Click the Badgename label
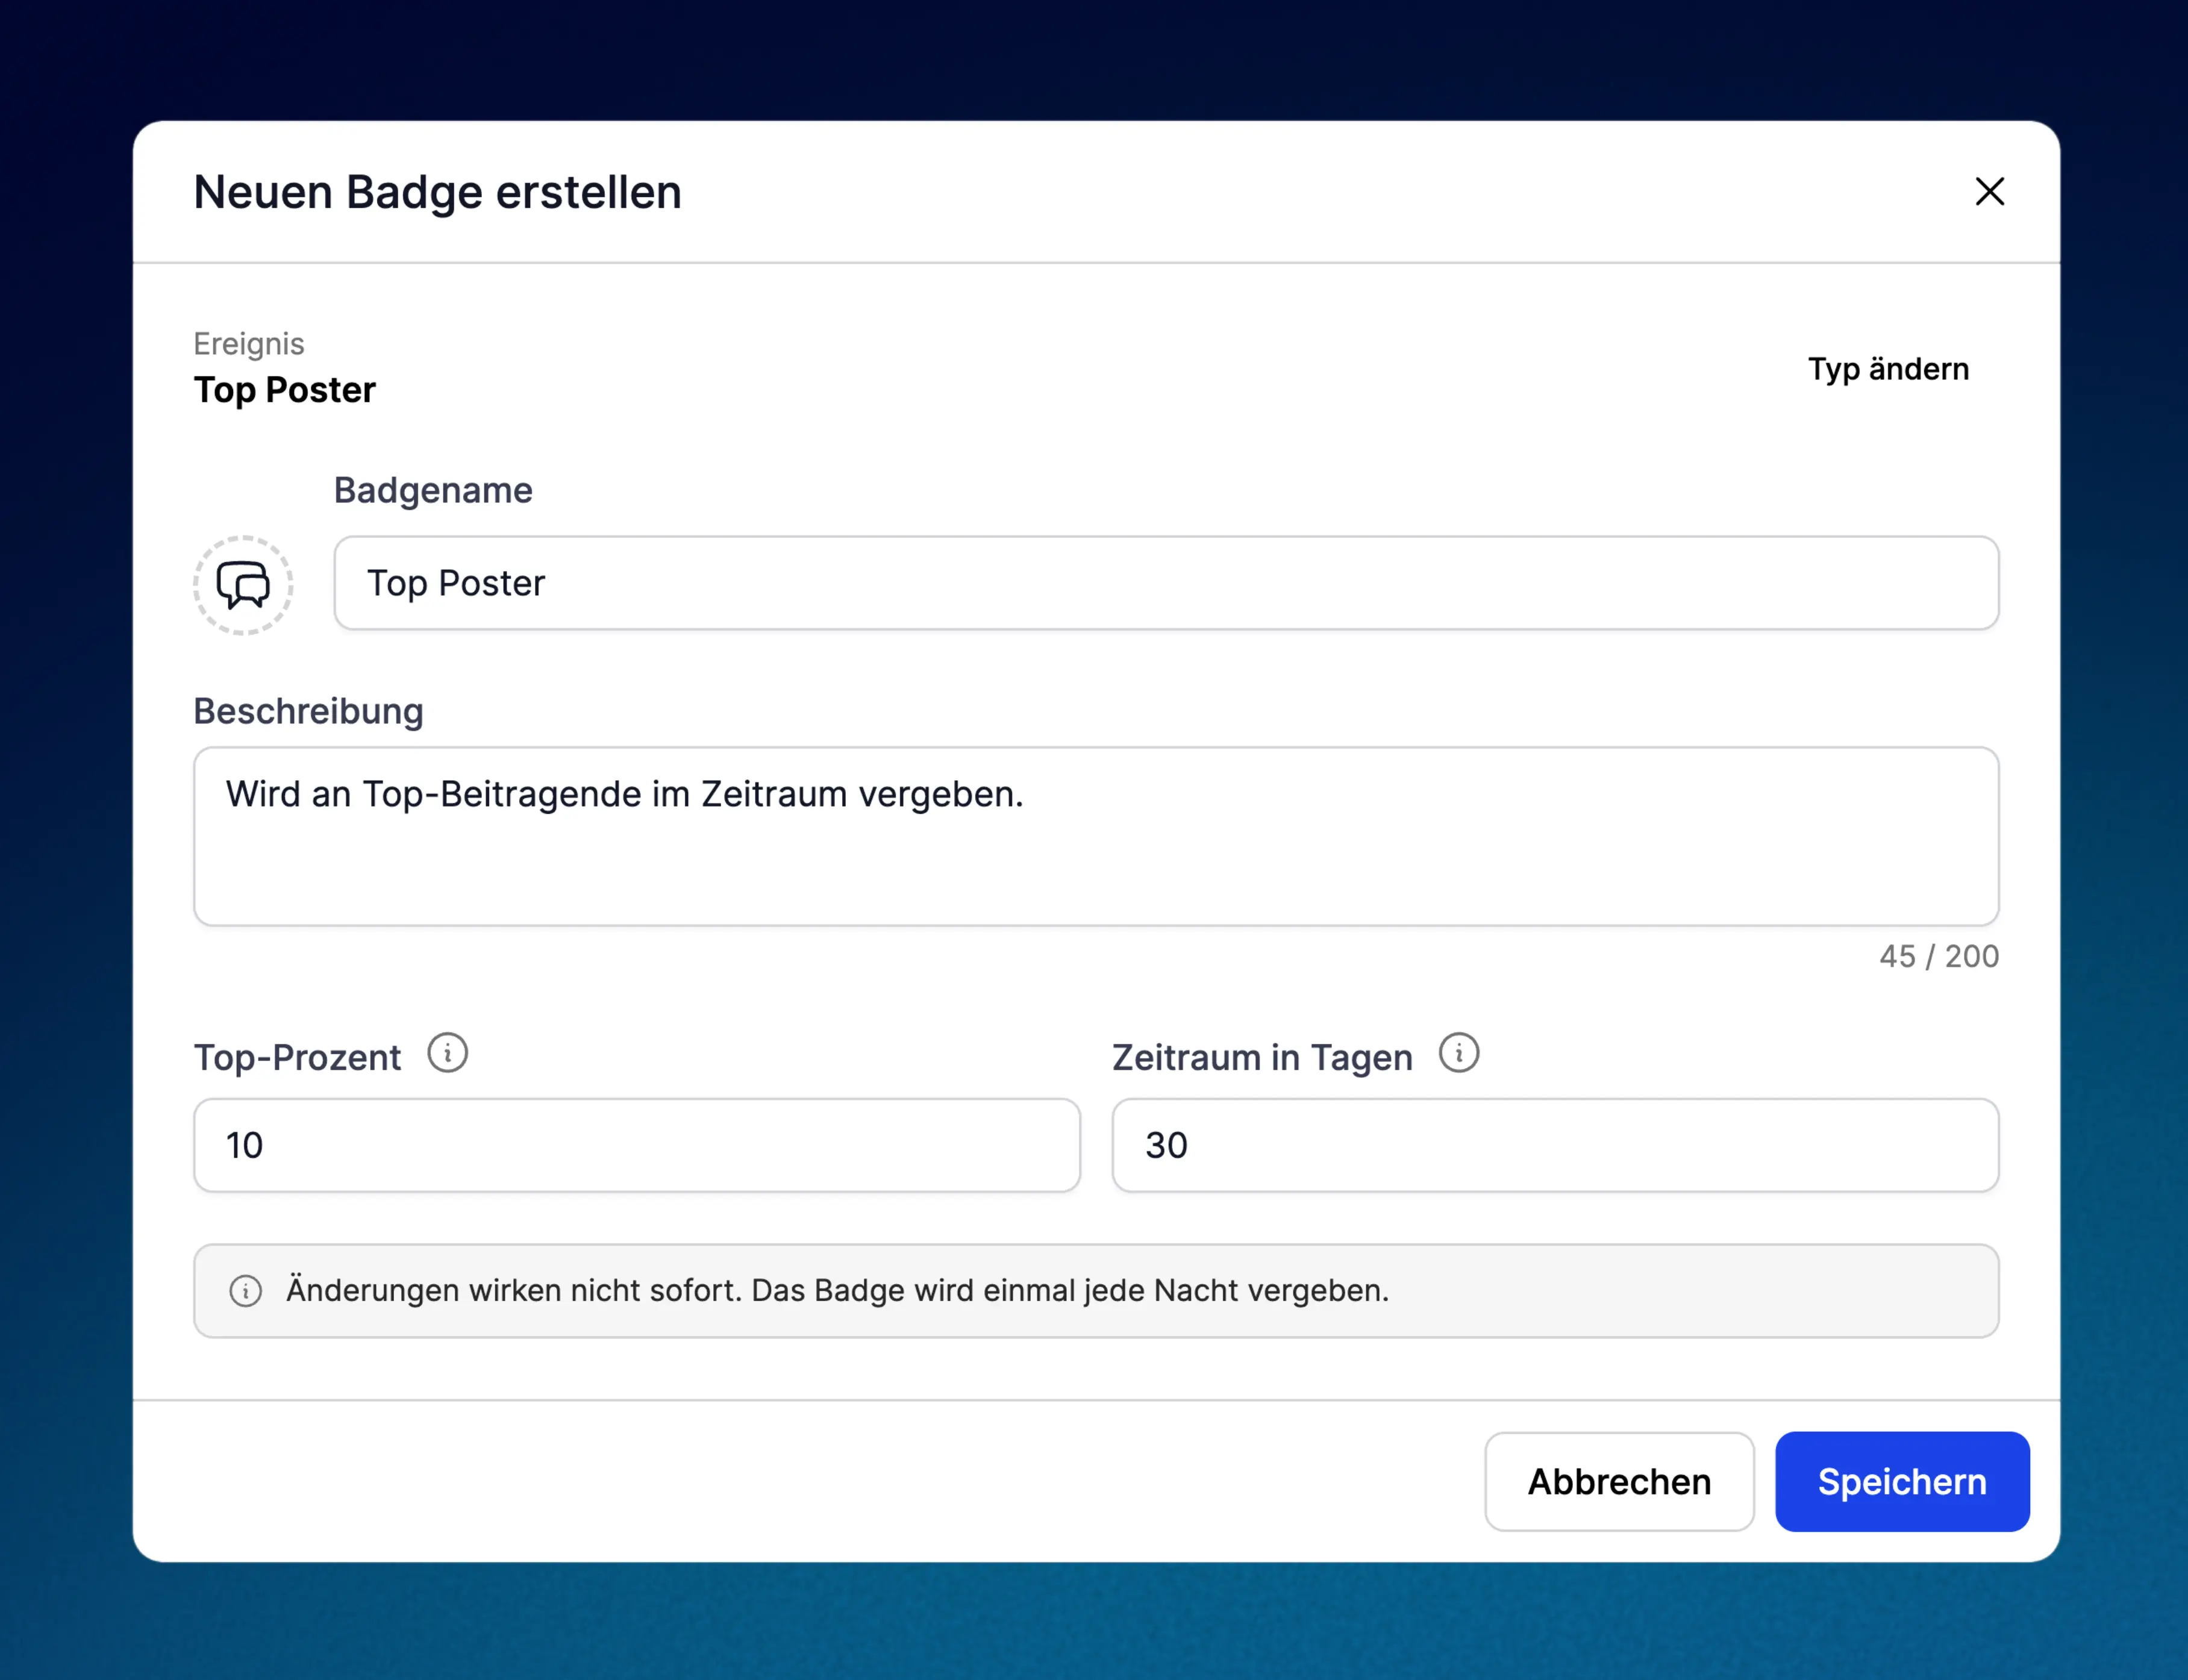 pos(433,490)
